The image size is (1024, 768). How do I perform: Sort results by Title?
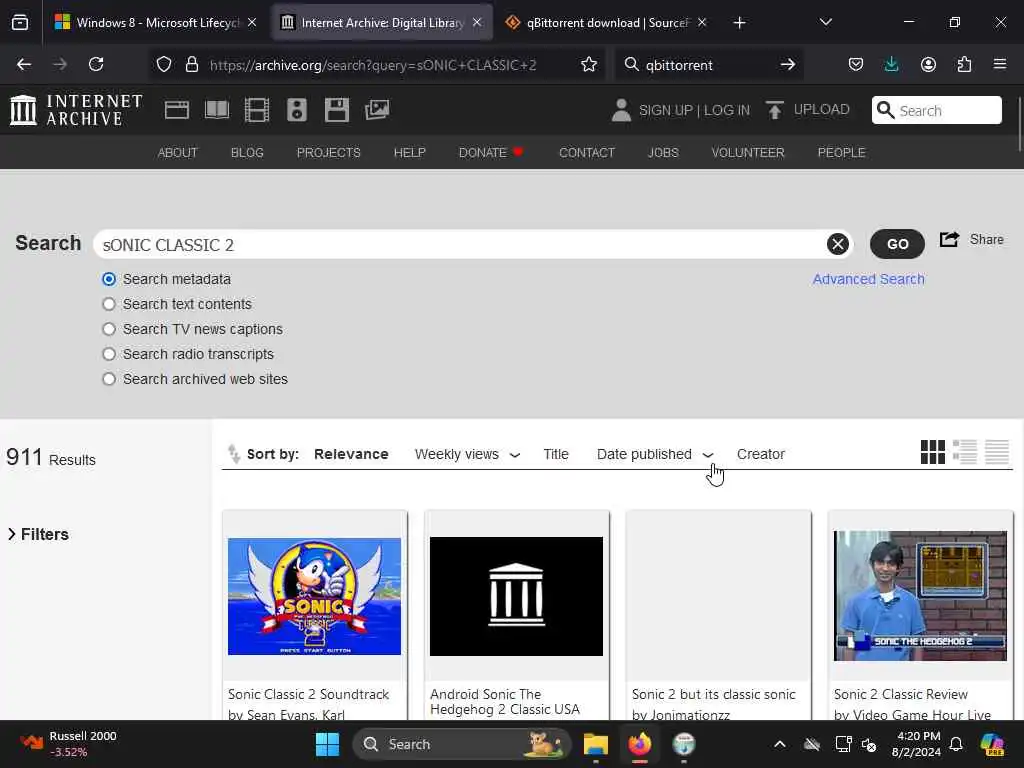click(x=556, y=455)
